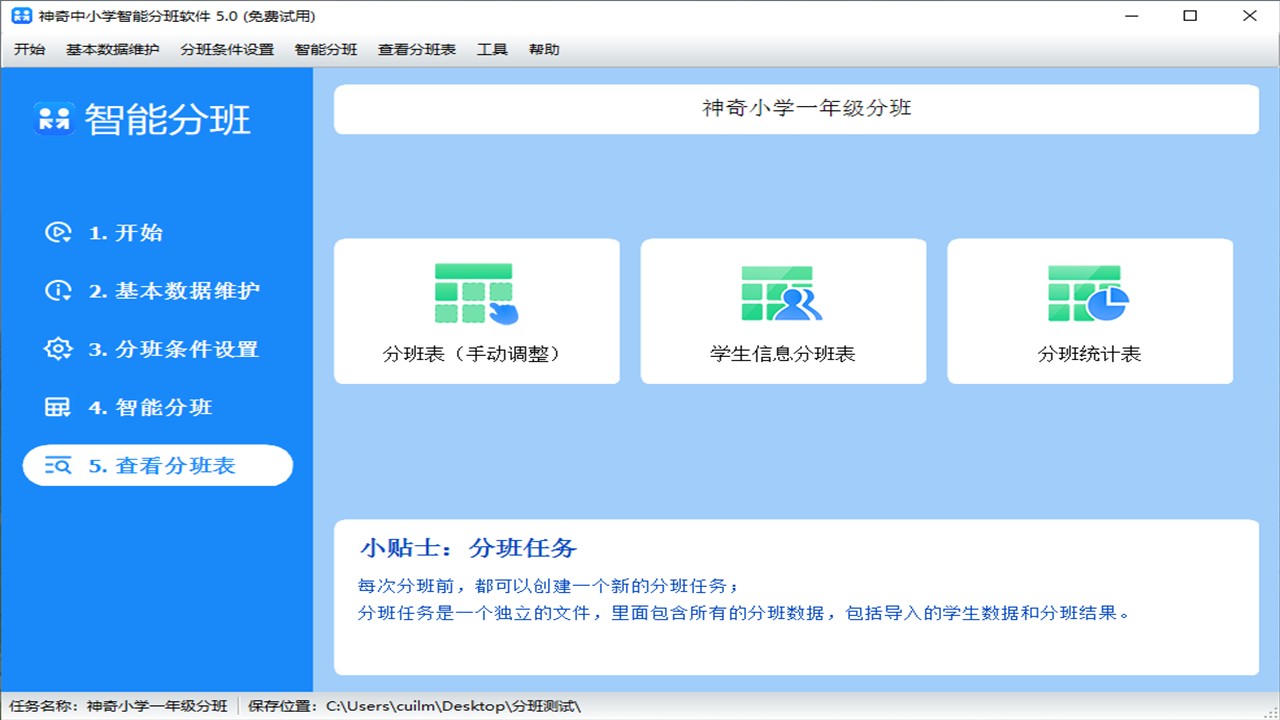
Task: Open the 学生信息分班表 card
Action: (783, 310)
